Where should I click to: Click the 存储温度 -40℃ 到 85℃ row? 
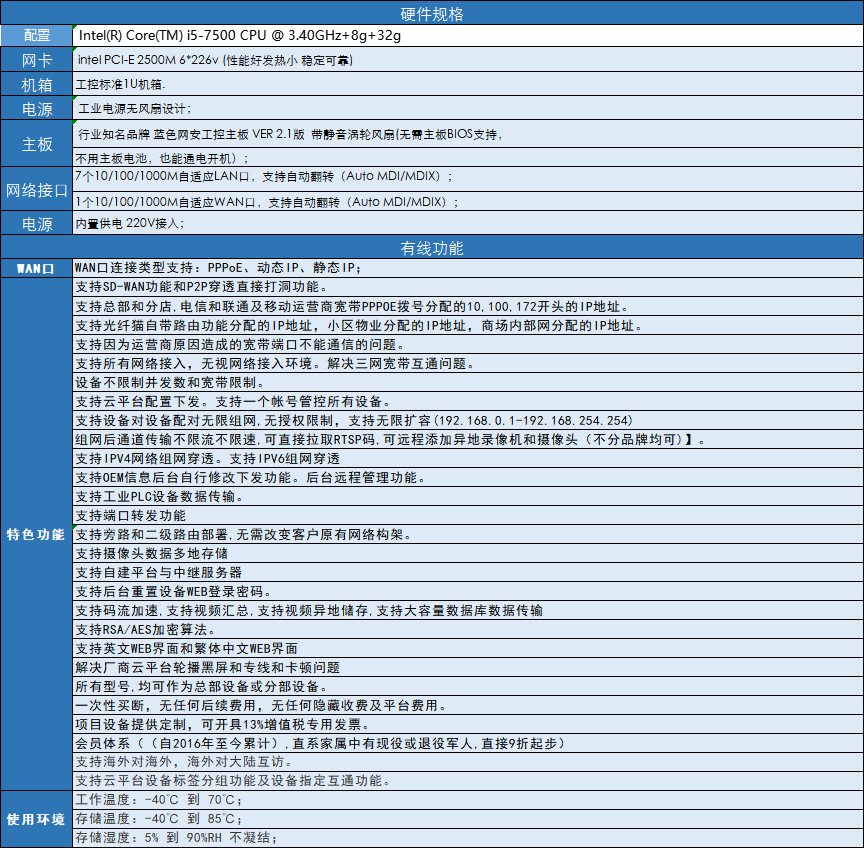pos(468,819)
